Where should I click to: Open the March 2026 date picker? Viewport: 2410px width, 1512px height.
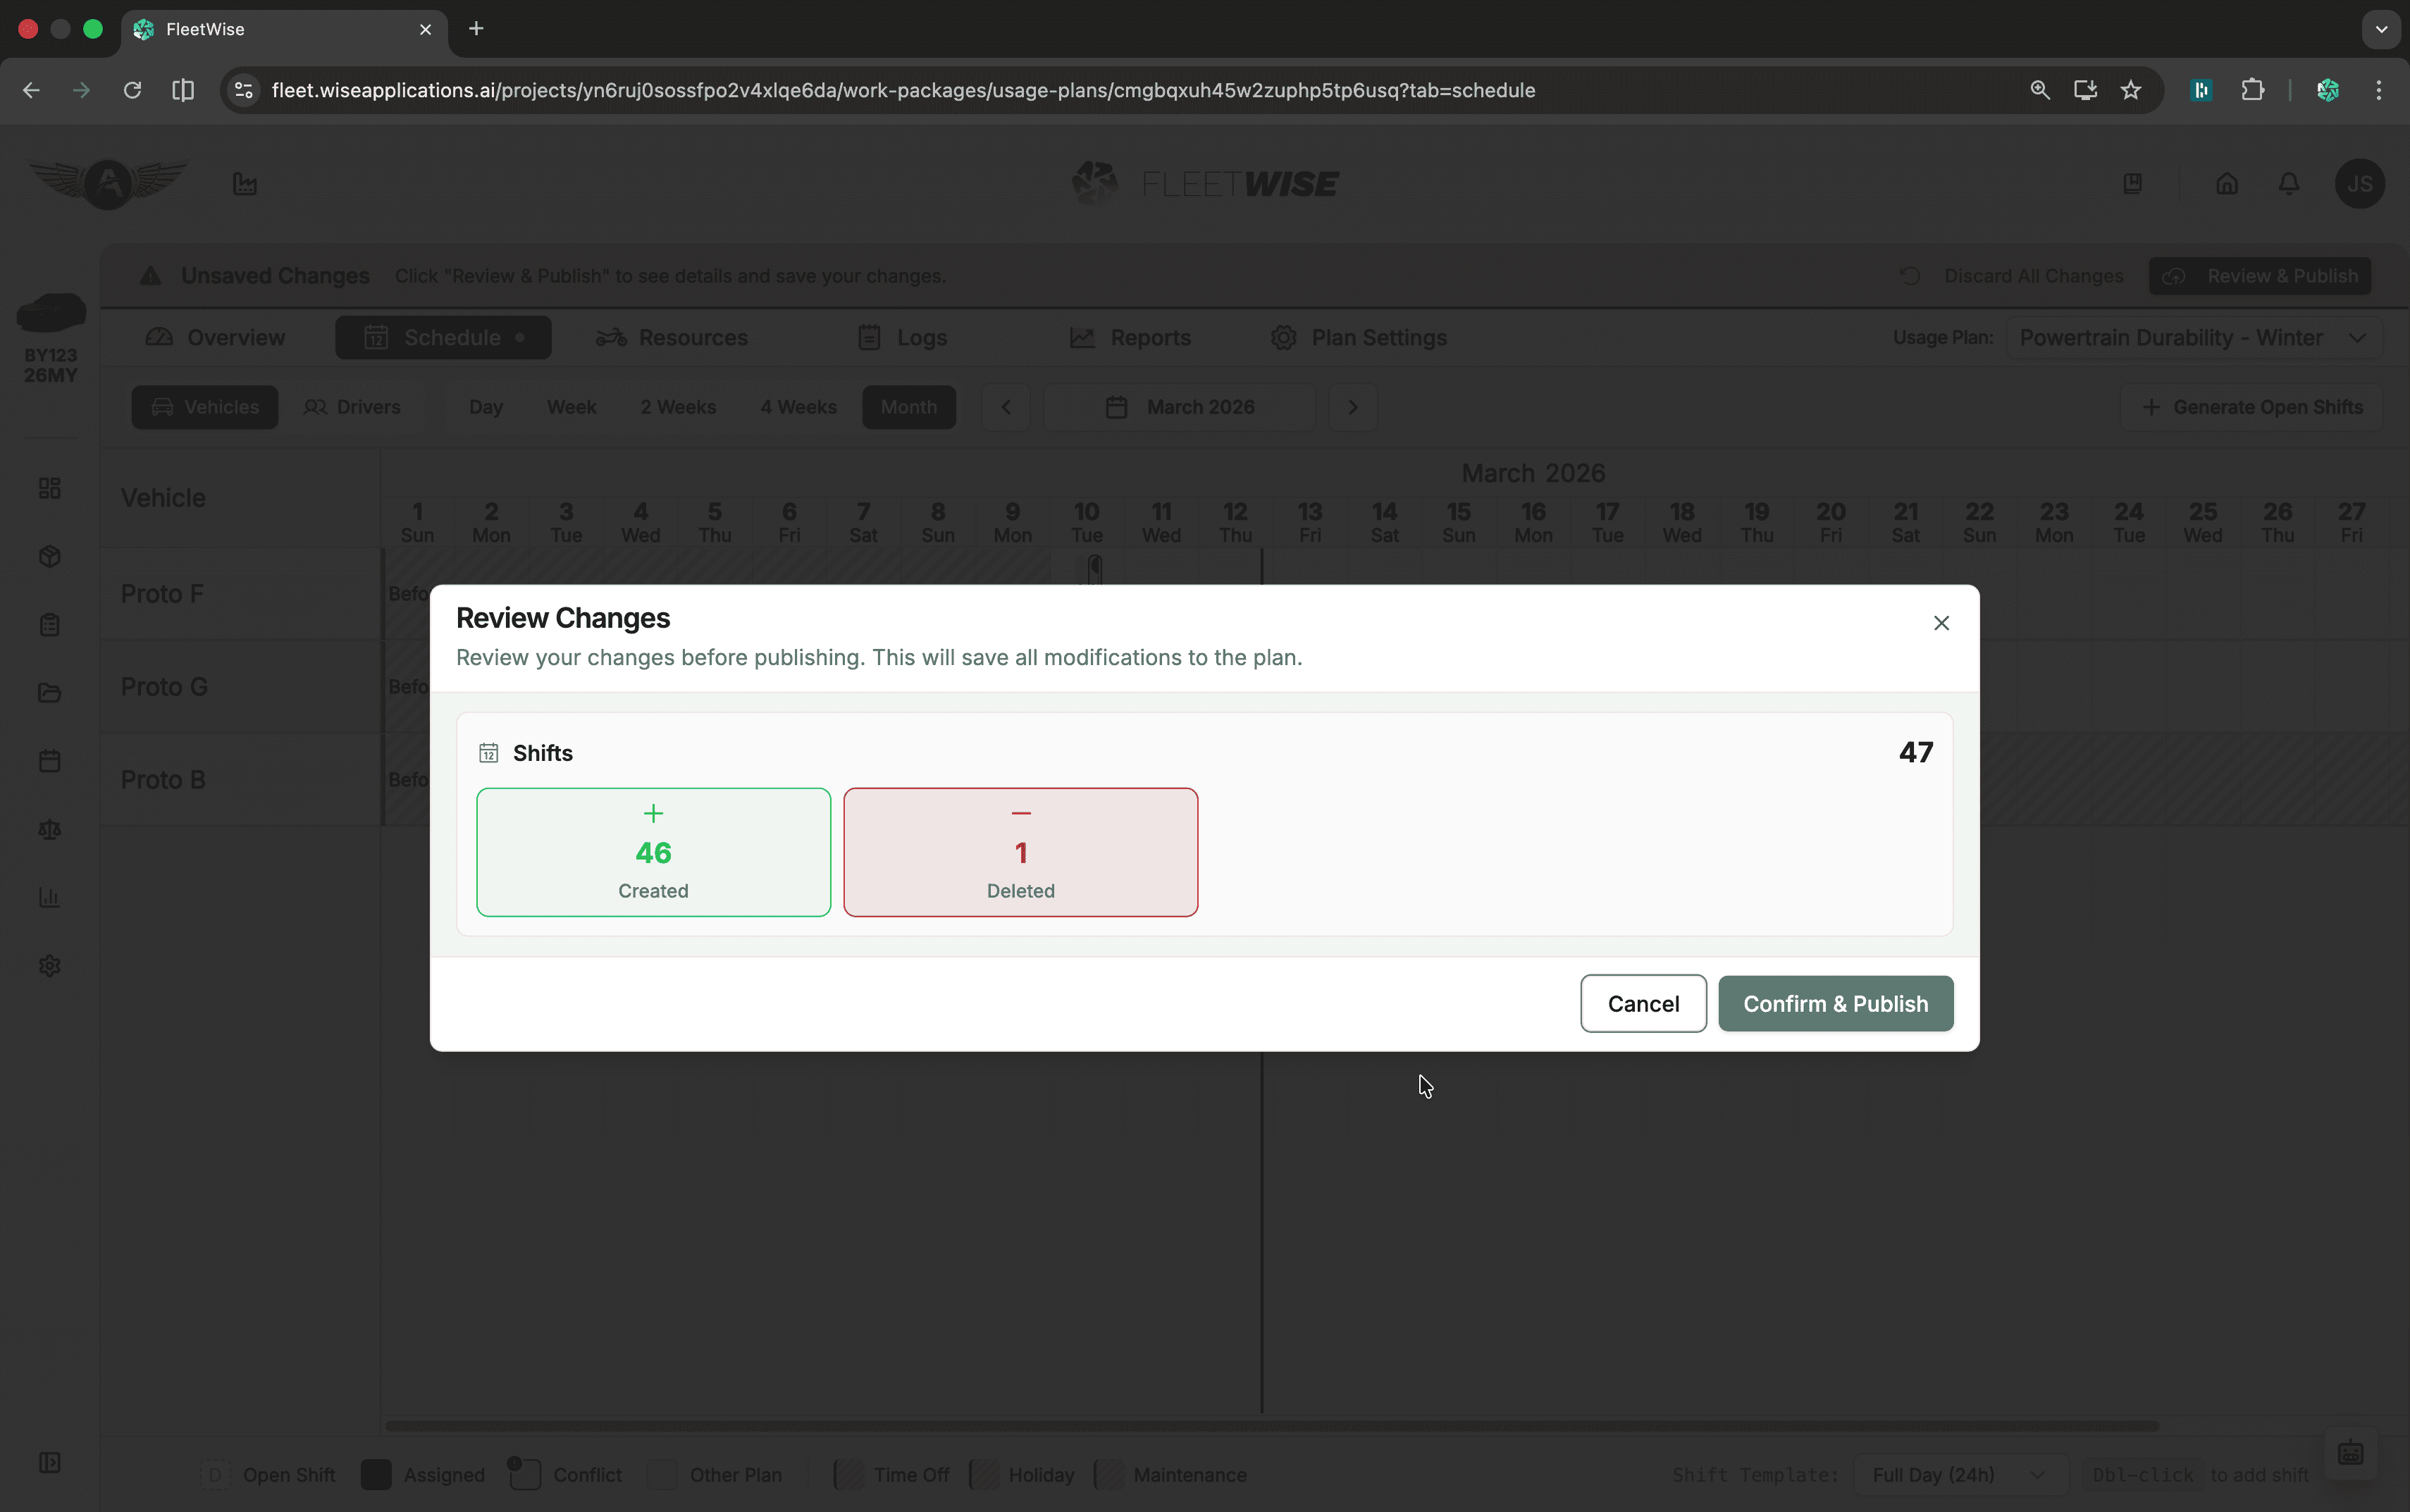pos(1179,407)
